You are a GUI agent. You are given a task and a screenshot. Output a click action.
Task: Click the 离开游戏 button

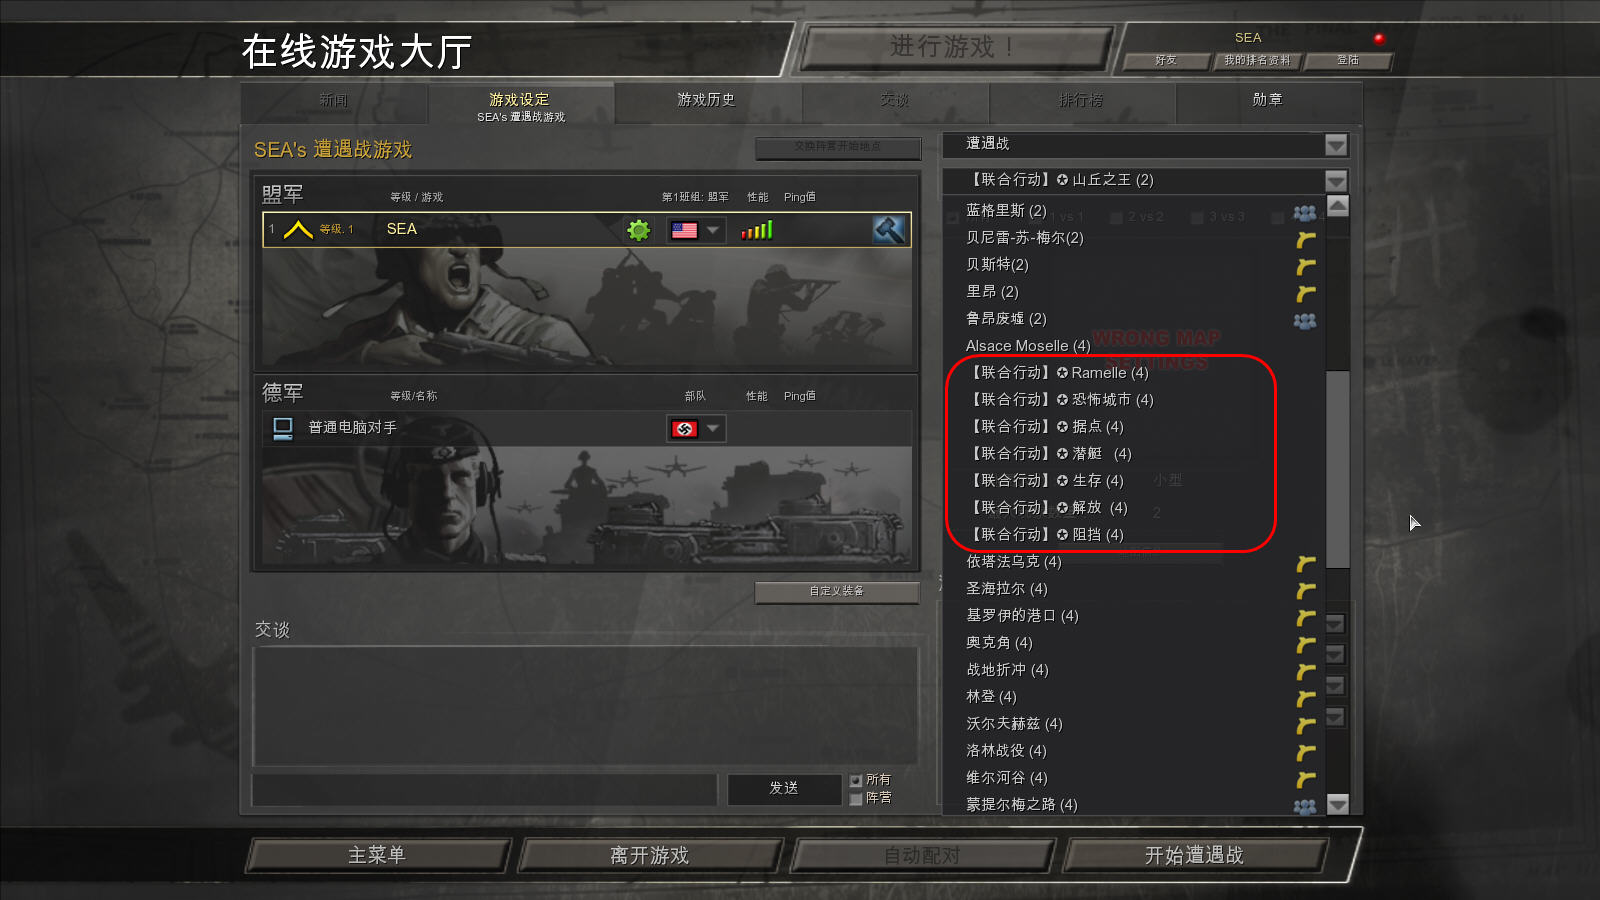coord(650,856)
